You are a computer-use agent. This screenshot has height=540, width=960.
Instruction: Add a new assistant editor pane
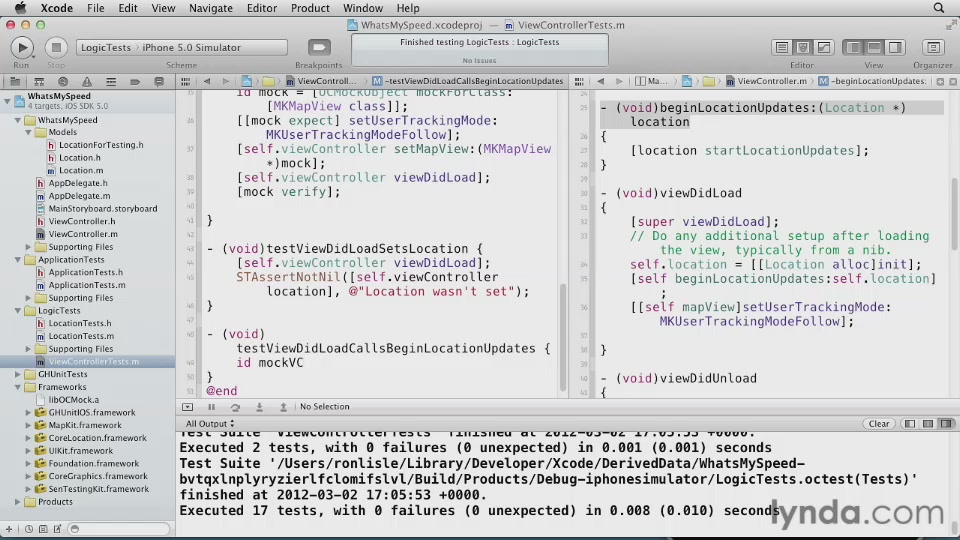point(940,81)
